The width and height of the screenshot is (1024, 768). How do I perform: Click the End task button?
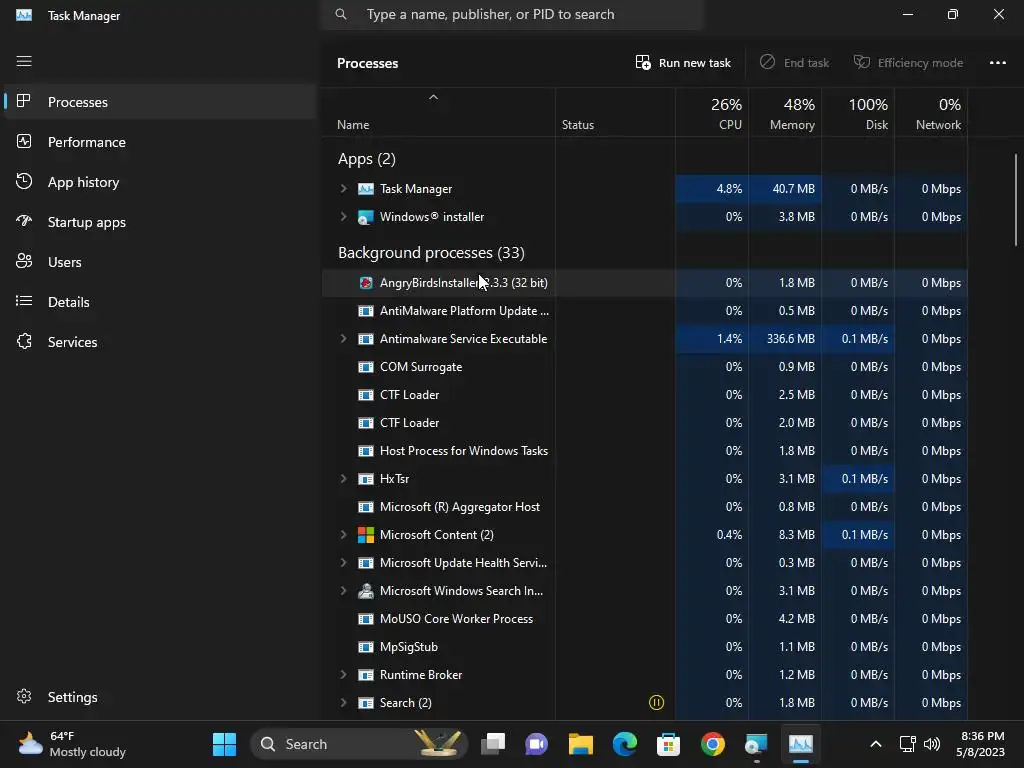coord(794,63)
